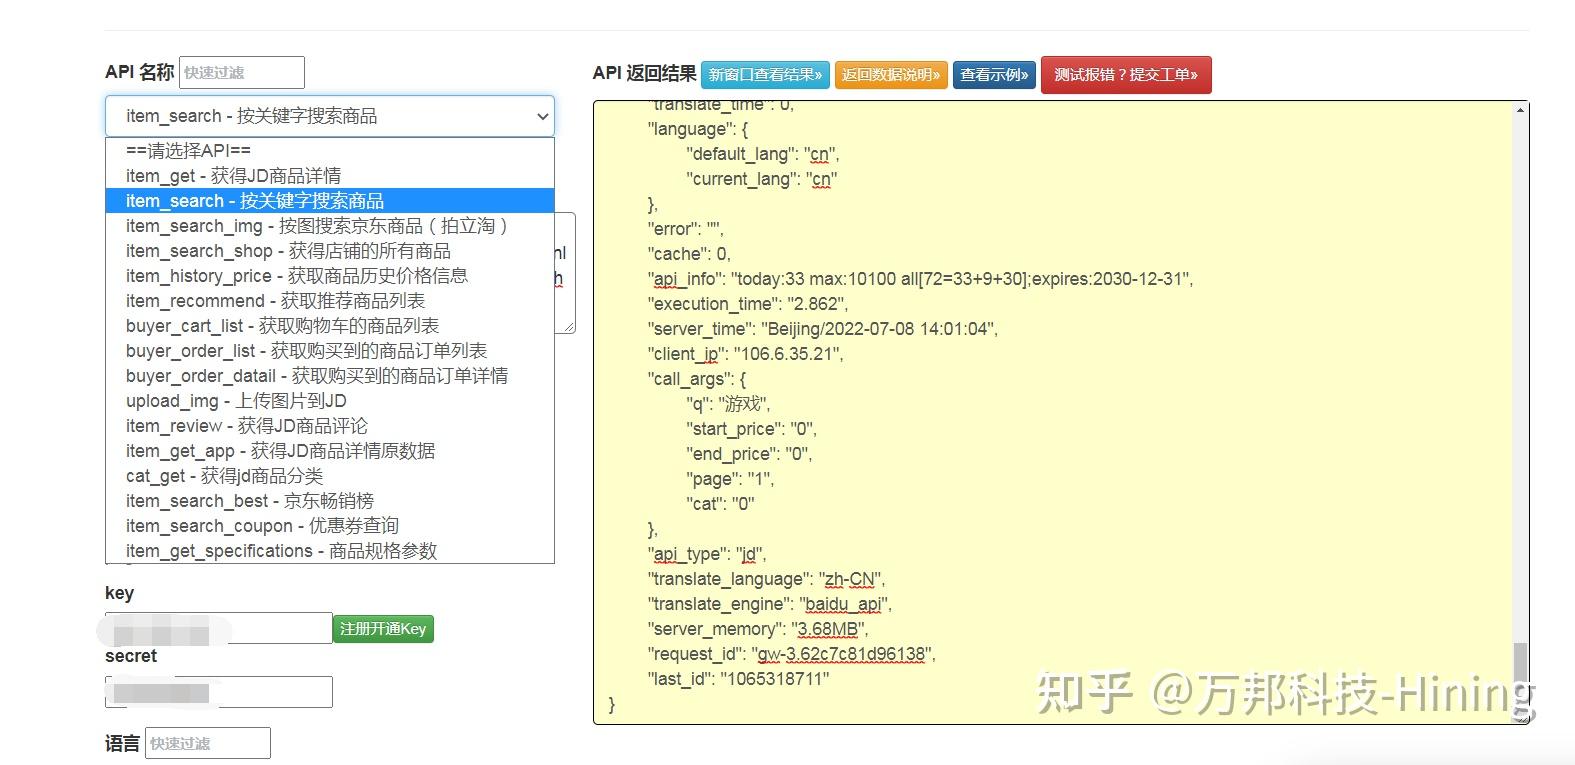Select highlighted item_search - 按关键字搜索商品 option
Screen dimensions: 1575x765
pos(329,201)
